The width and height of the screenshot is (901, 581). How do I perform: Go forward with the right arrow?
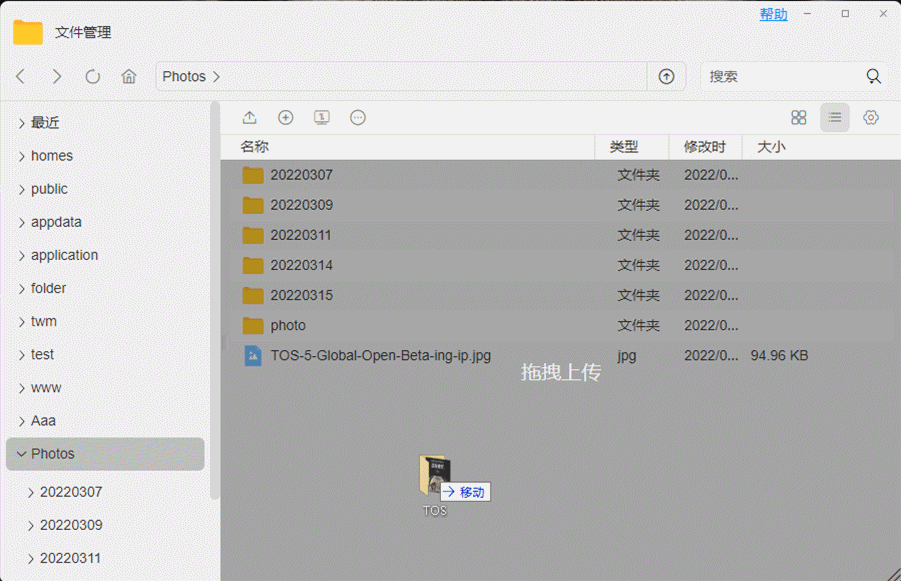pos(56,76)
